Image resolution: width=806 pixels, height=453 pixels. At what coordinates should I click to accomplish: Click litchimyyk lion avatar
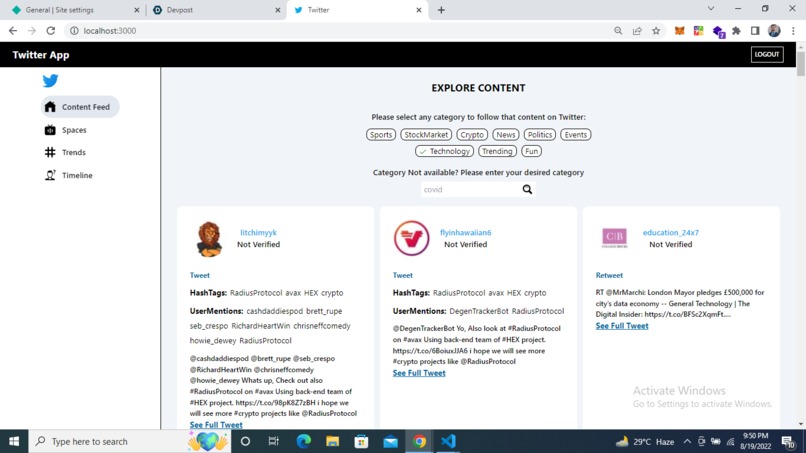point(209,239)
